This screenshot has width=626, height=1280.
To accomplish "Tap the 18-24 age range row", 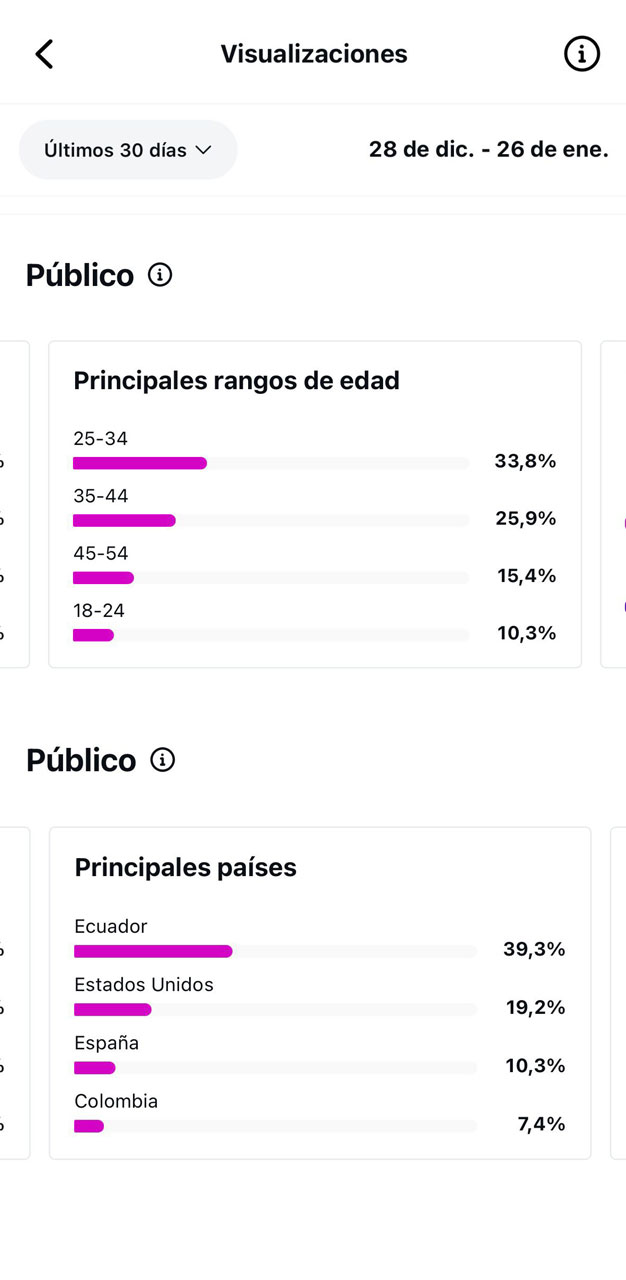I will pyautogui.click(x=270, y=624).
